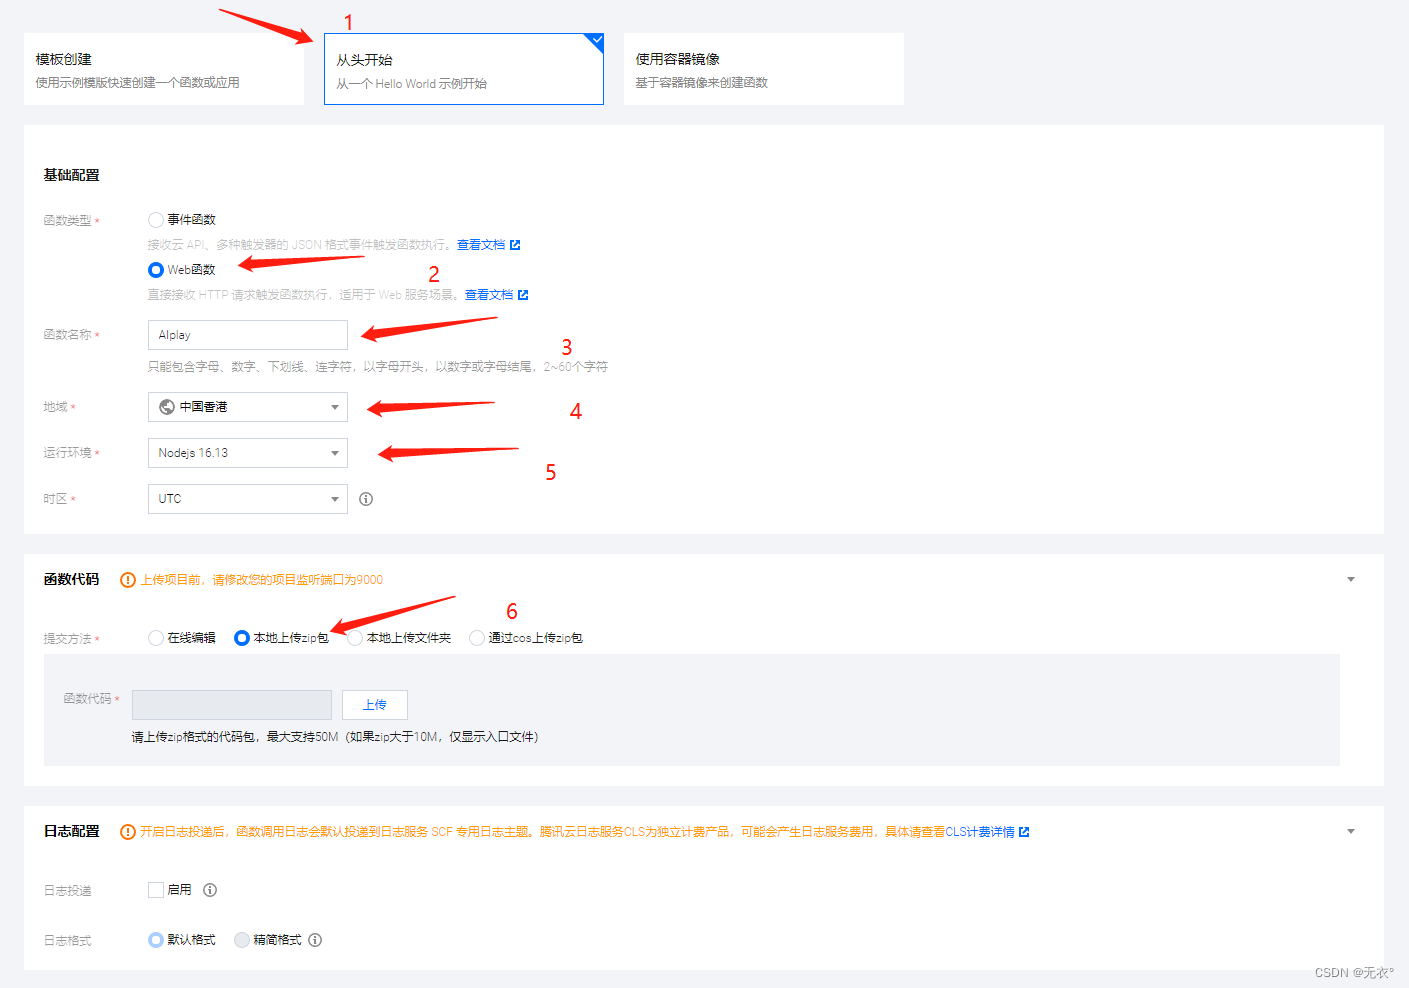1409x988 pixels.
Task: Click info icon next to 启用 checkbox
Action: (x=210, y=890)
